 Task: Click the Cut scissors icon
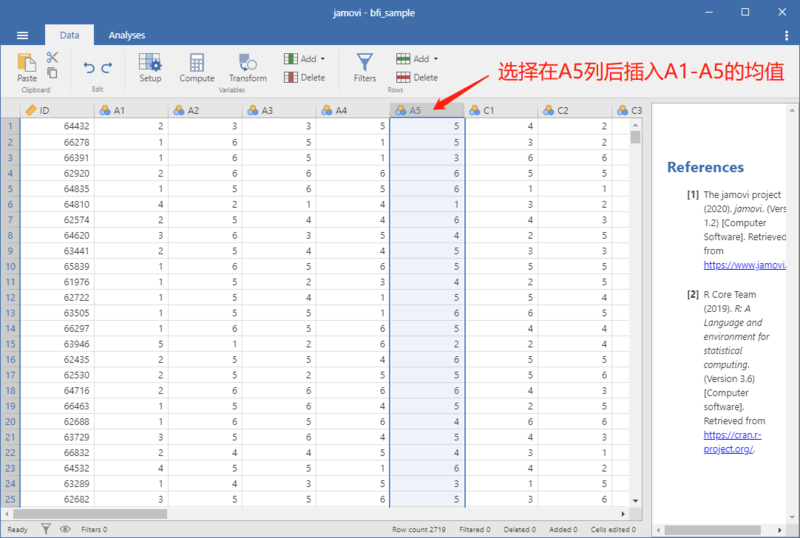click(x=52, y=57)
